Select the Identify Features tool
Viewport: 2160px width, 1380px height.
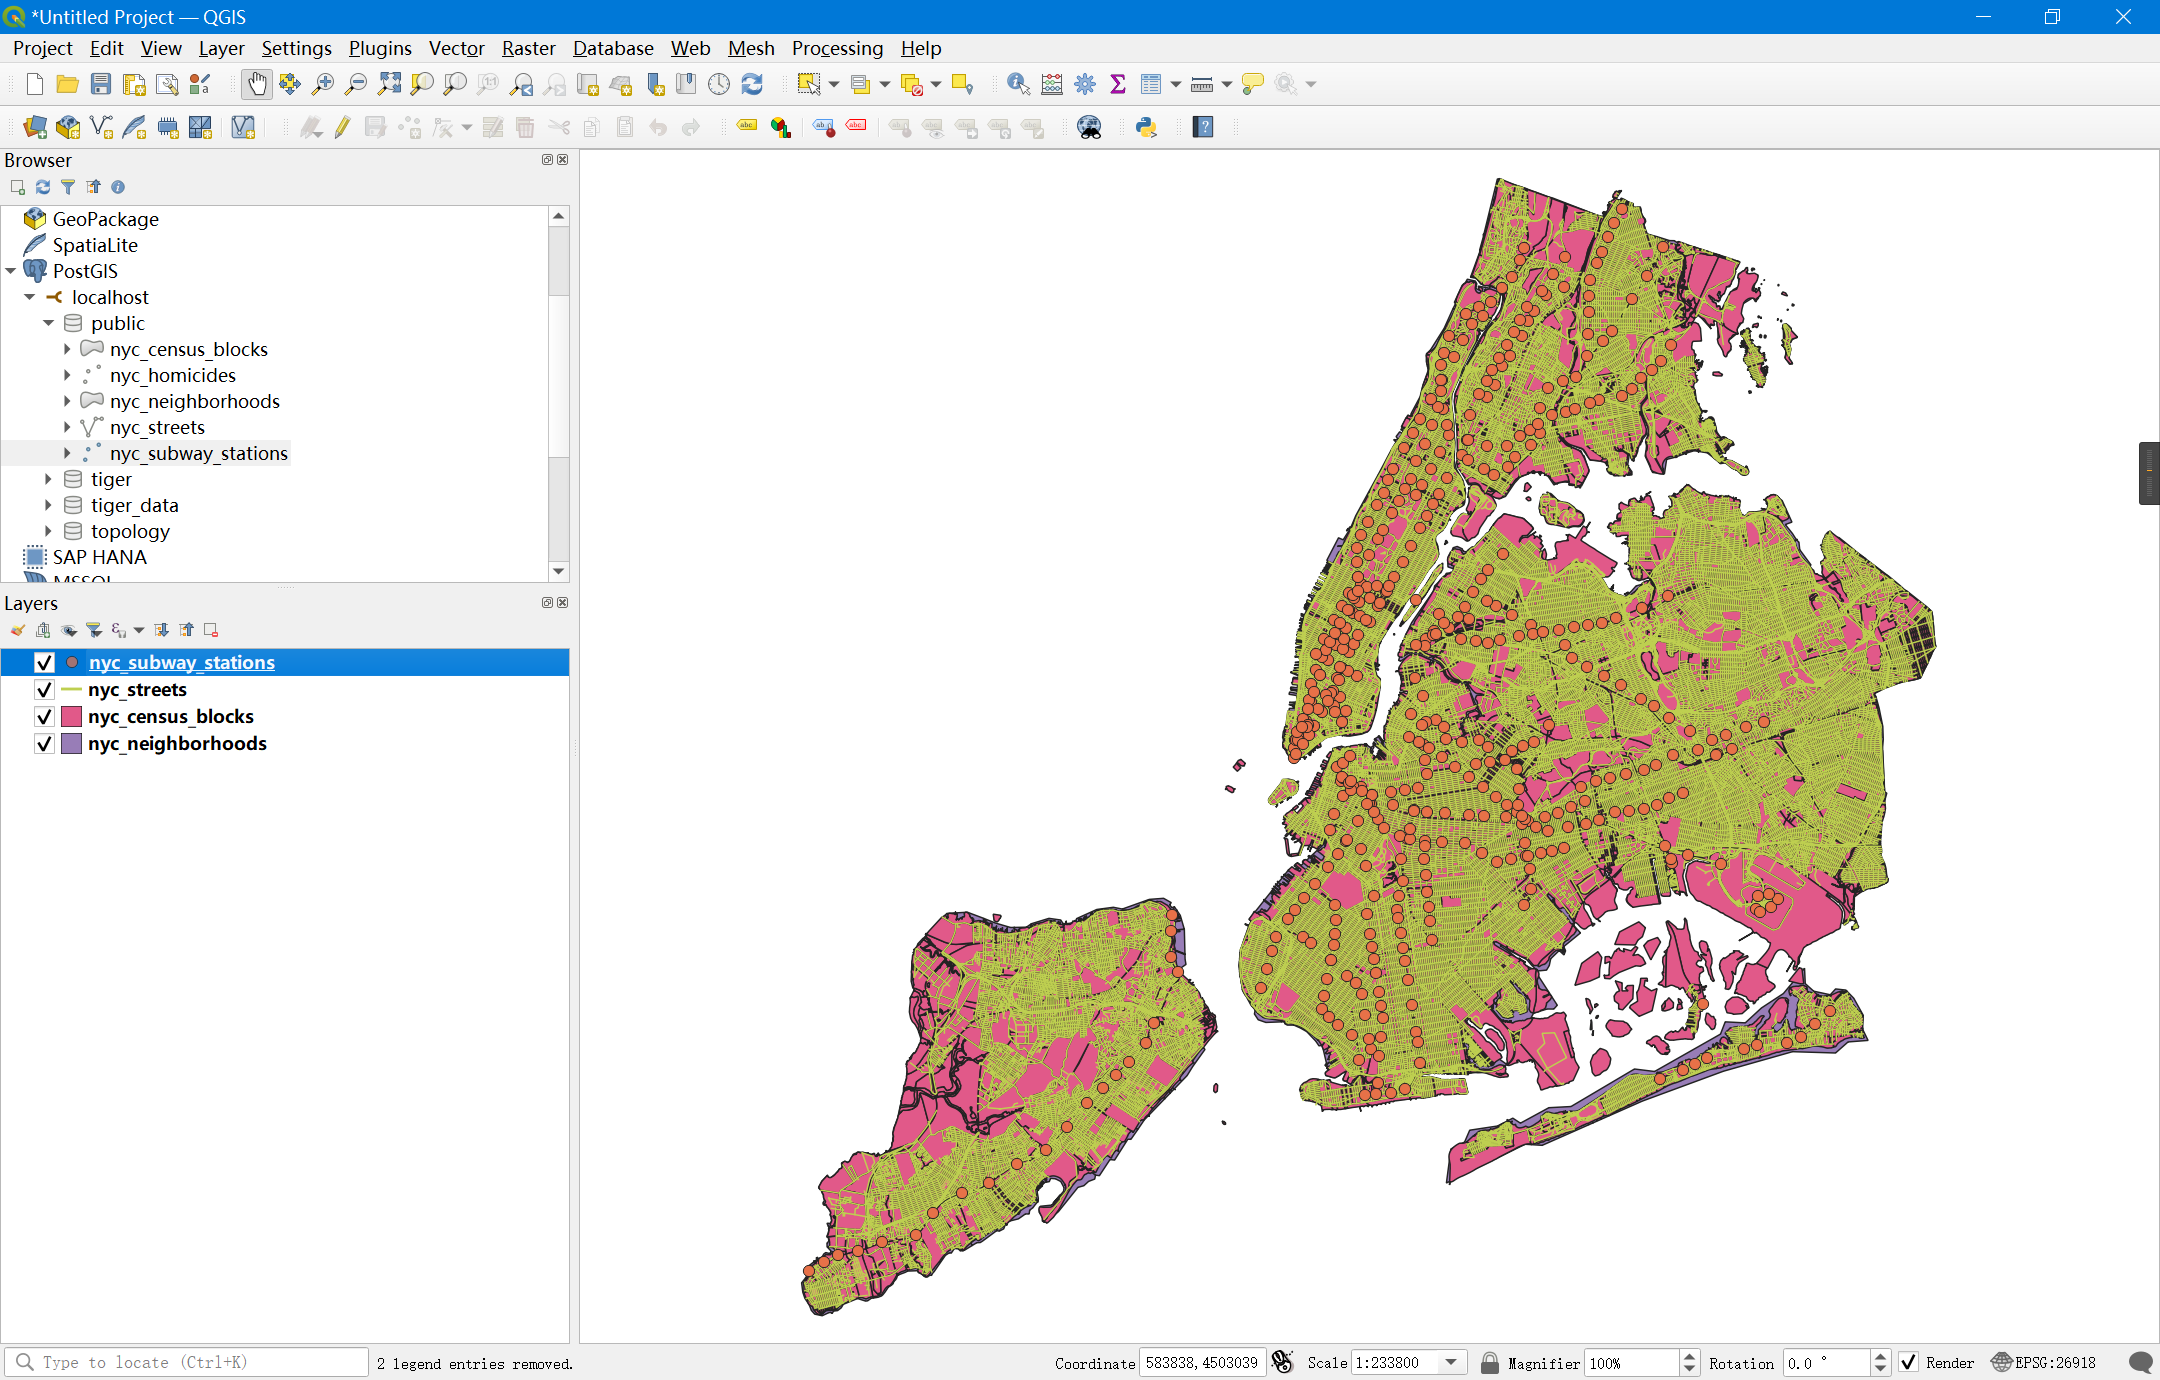1018,85
